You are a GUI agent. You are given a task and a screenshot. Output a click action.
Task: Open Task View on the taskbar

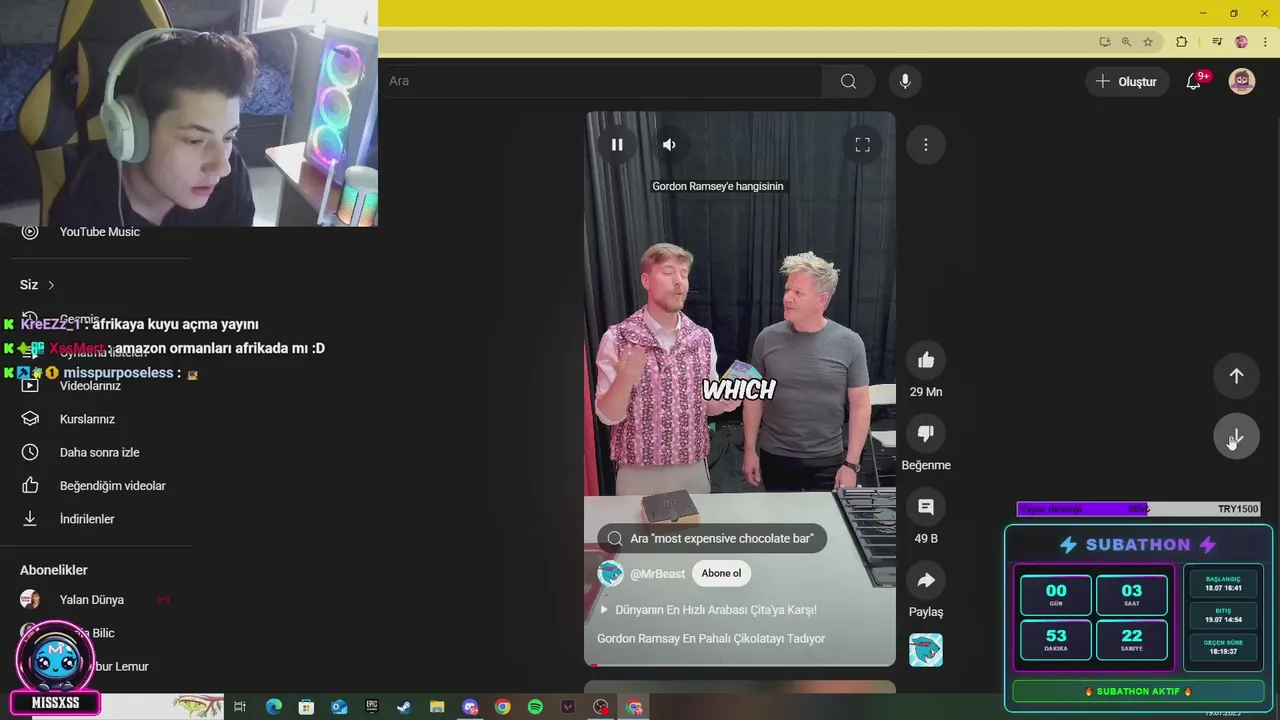[240, 707]
